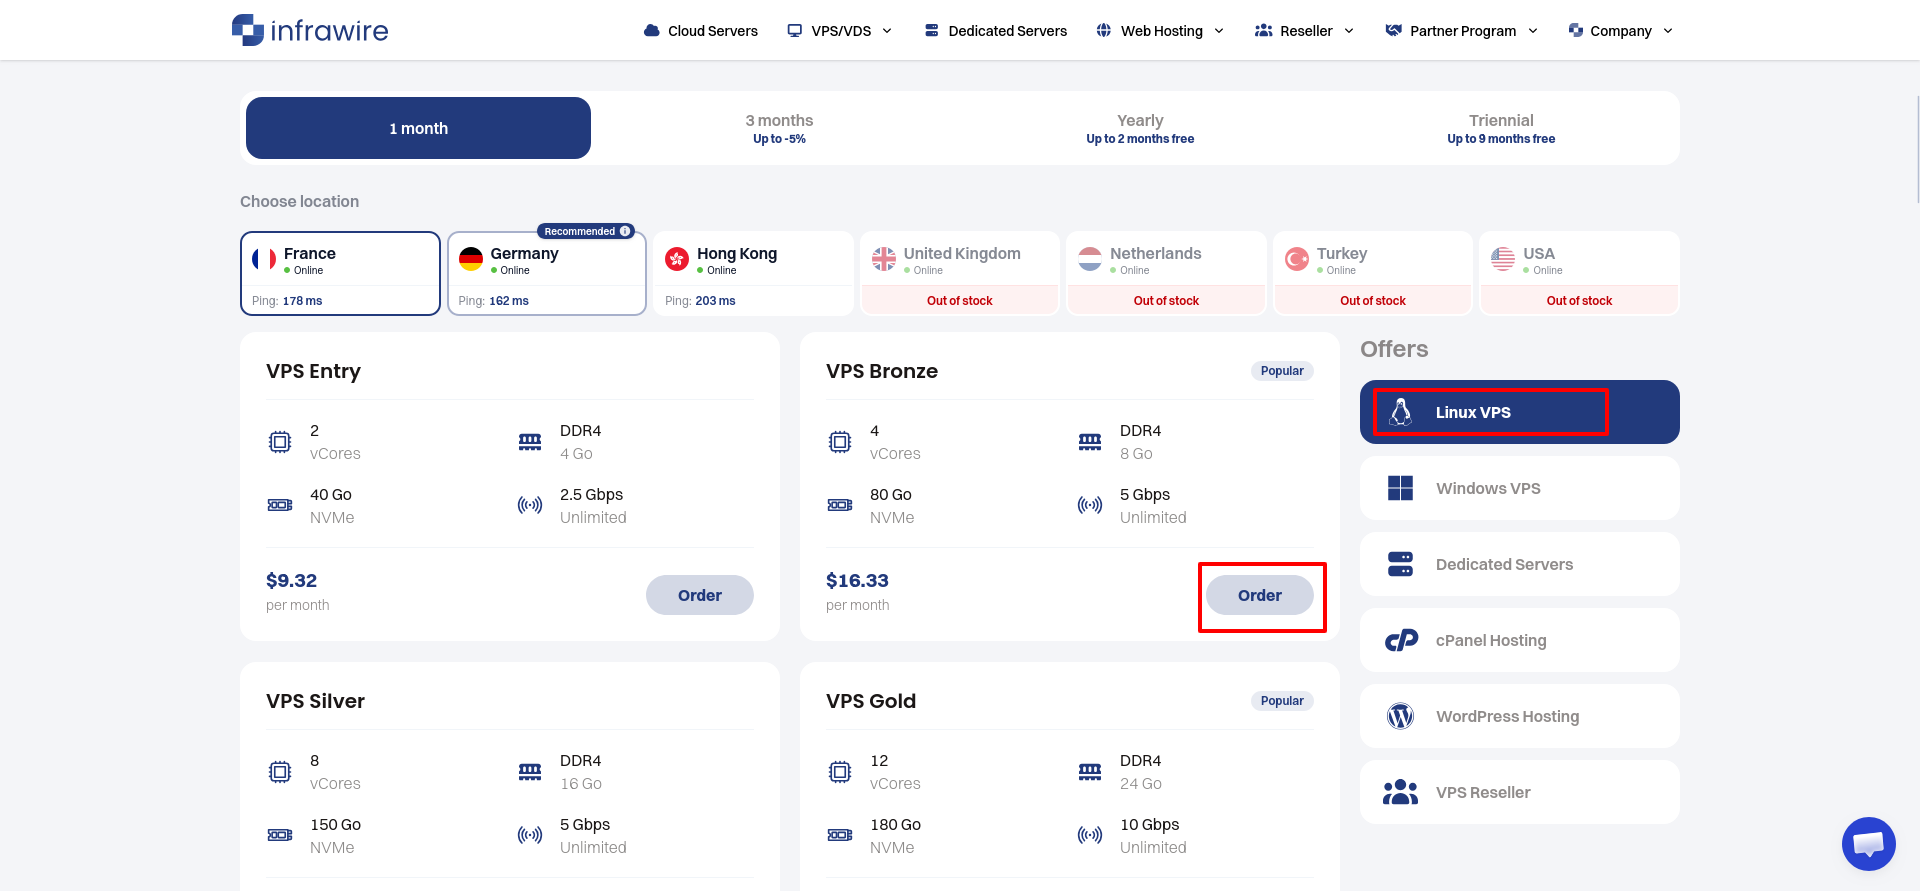Open the Dedicated Servers nav link
Viewport: 1920px width, 891px height.
[996, 31]
